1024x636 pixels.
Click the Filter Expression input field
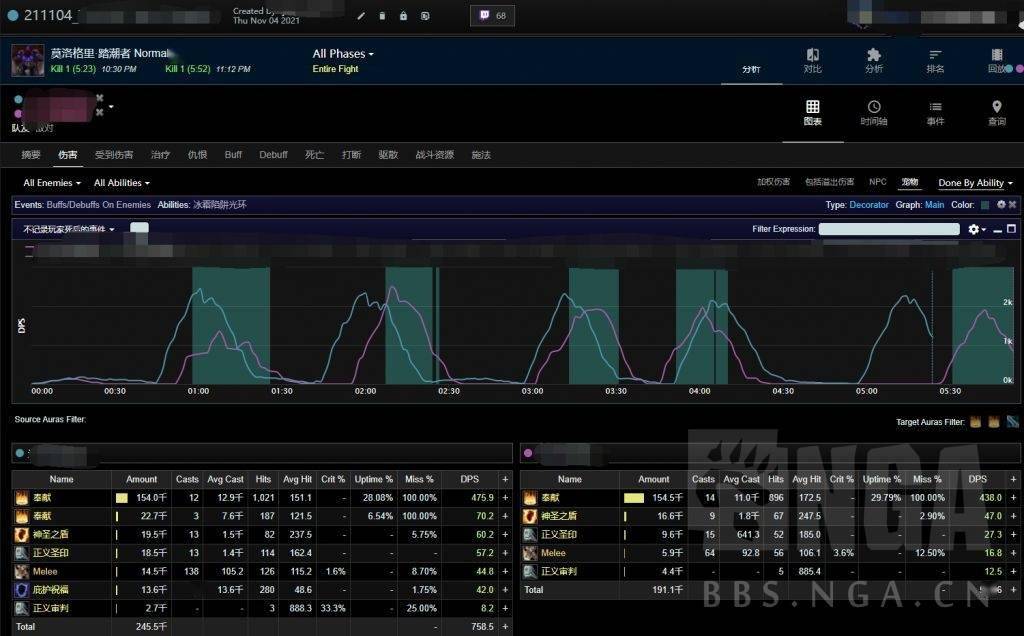(x=888, y=229)
